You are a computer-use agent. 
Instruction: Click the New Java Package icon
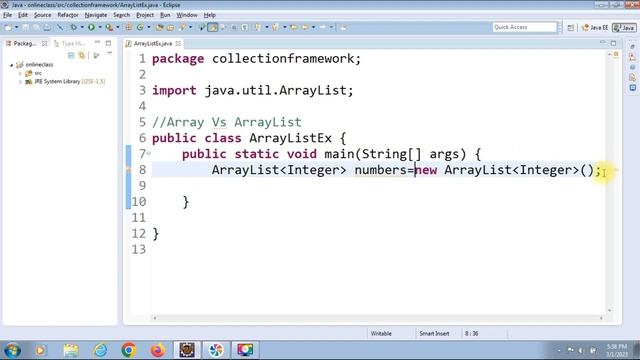pos(129,27)
